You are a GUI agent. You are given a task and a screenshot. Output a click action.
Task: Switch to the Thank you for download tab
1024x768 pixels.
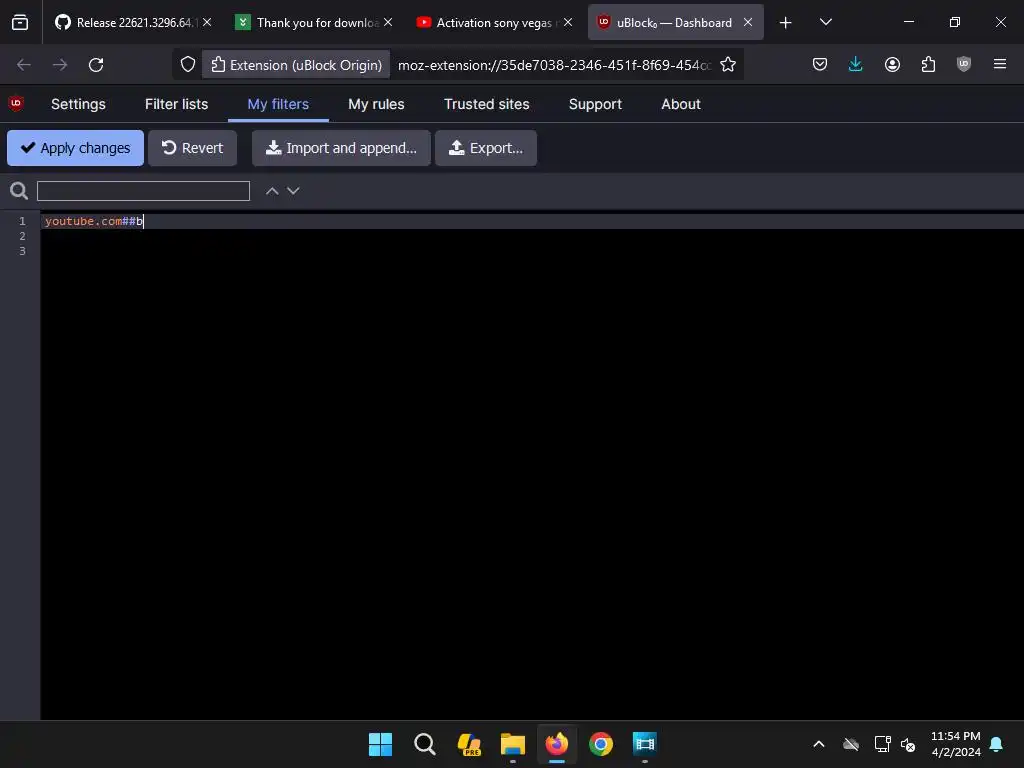pyautogui.click(x=306, y=22)
